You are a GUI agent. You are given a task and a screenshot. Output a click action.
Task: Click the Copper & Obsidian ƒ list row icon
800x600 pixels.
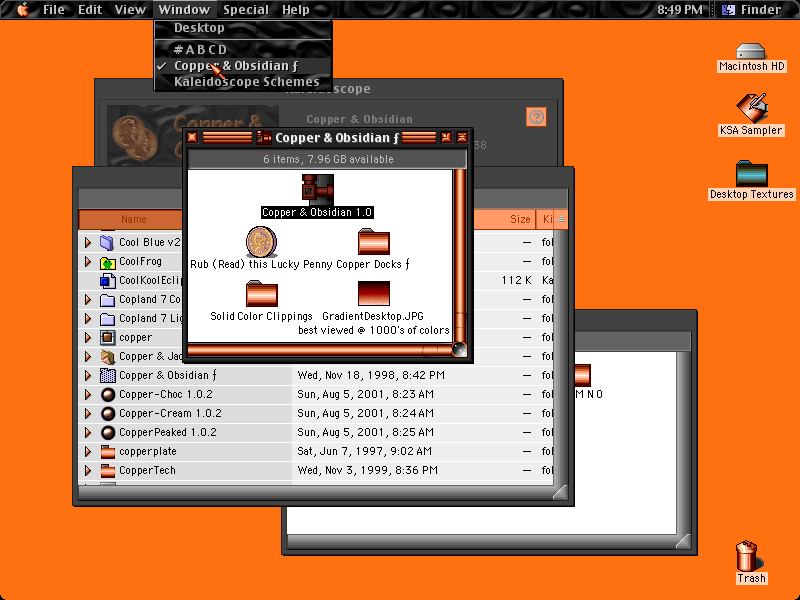107,376
